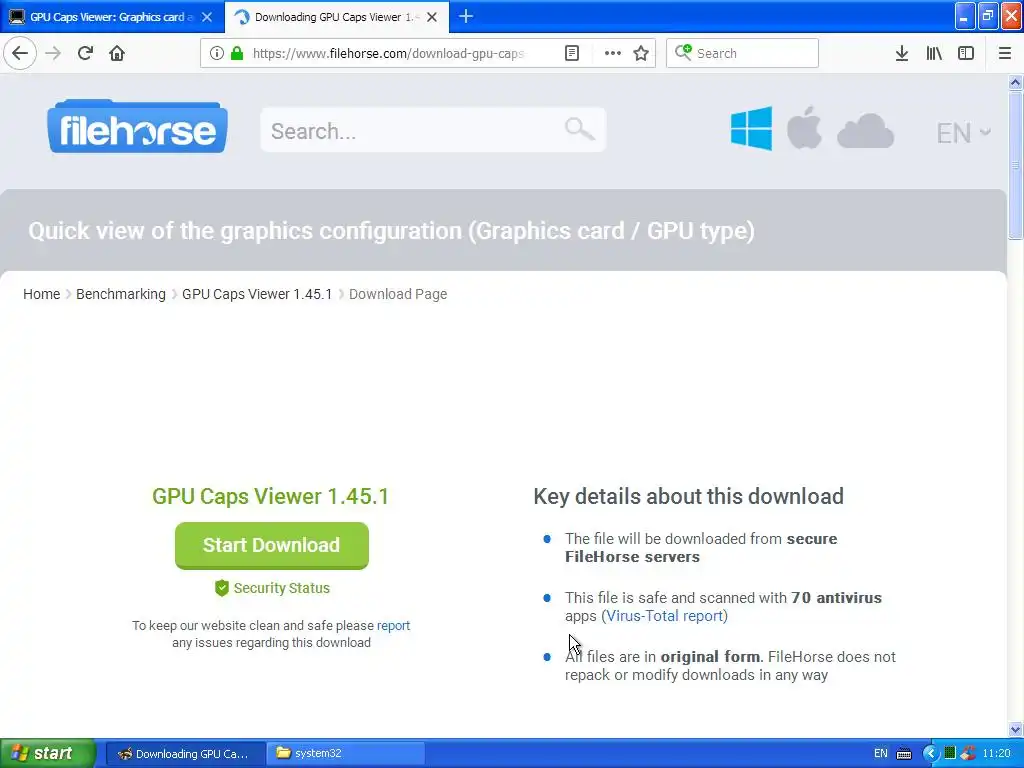This screenshot has height=768, width=1024.
Task: Close the Downloading GPU Caps Viewer tab
Action: [432, 17]
